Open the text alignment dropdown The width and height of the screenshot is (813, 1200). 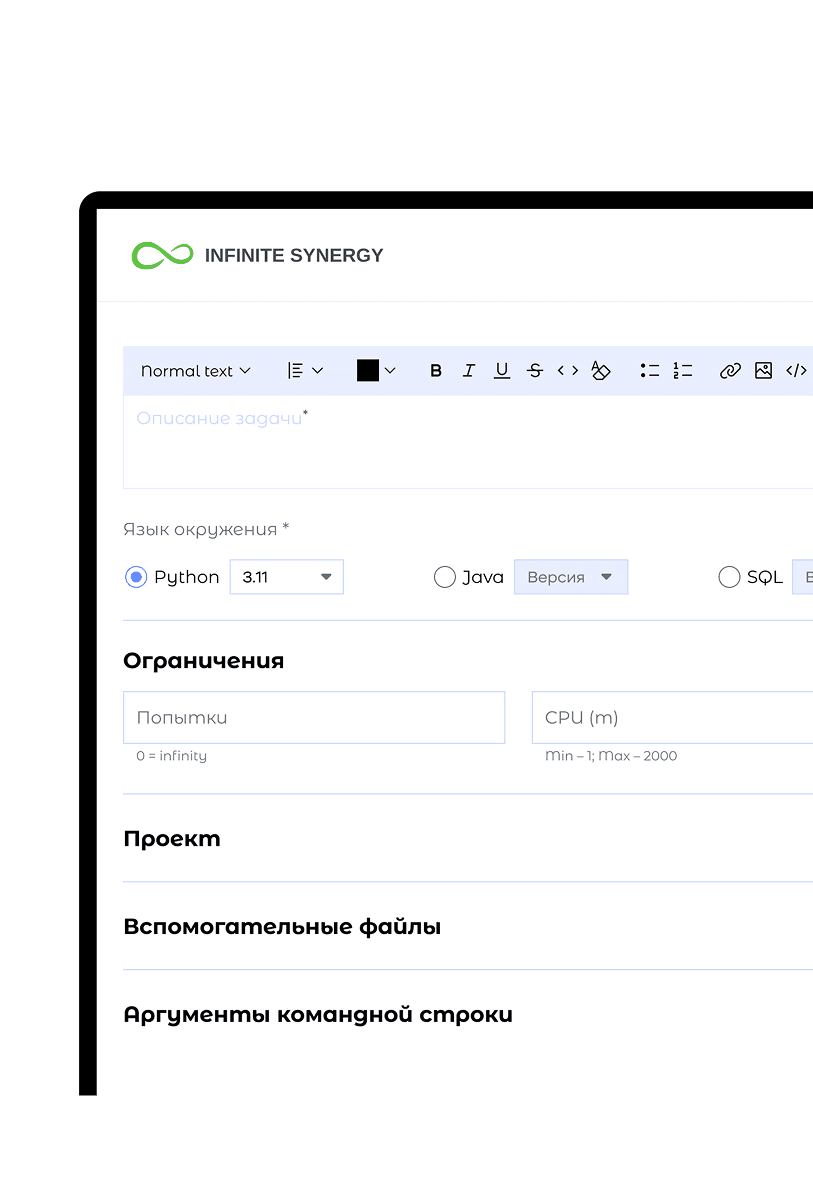pyautogui.click(x=306, y=371)
